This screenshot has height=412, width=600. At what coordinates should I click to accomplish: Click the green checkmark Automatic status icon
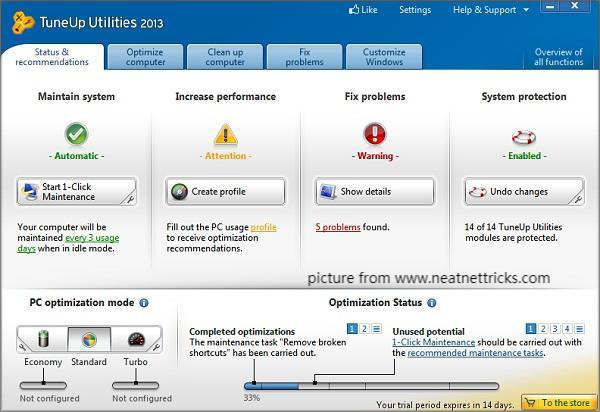tap(76, 134)
